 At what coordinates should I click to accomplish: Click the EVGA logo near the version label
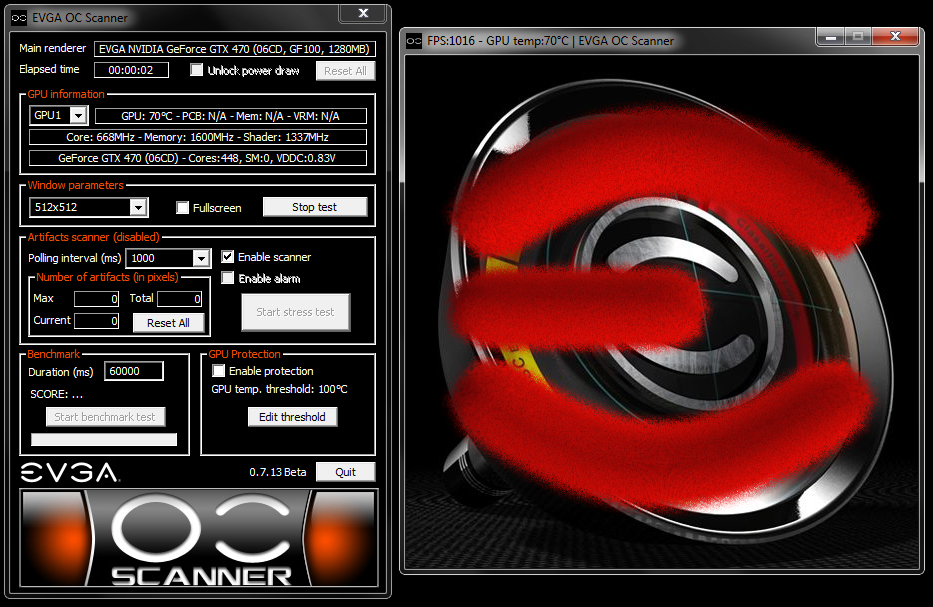[x=70, y=473]
